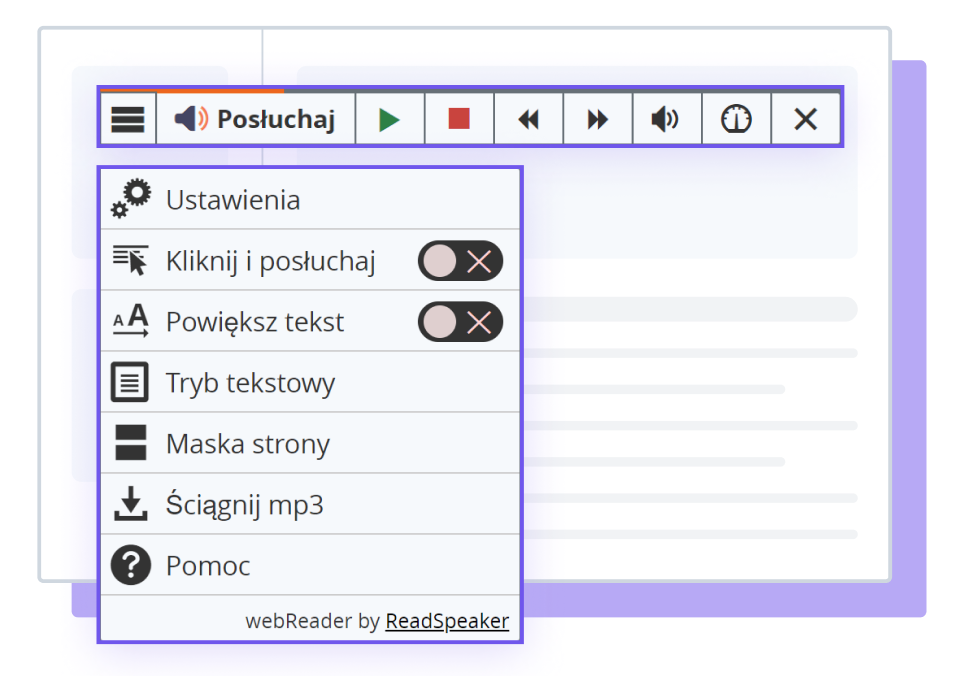Click the fast-forward double-arrow icon
The width and height of the screenshot is (964, 676).
[597, 120]
